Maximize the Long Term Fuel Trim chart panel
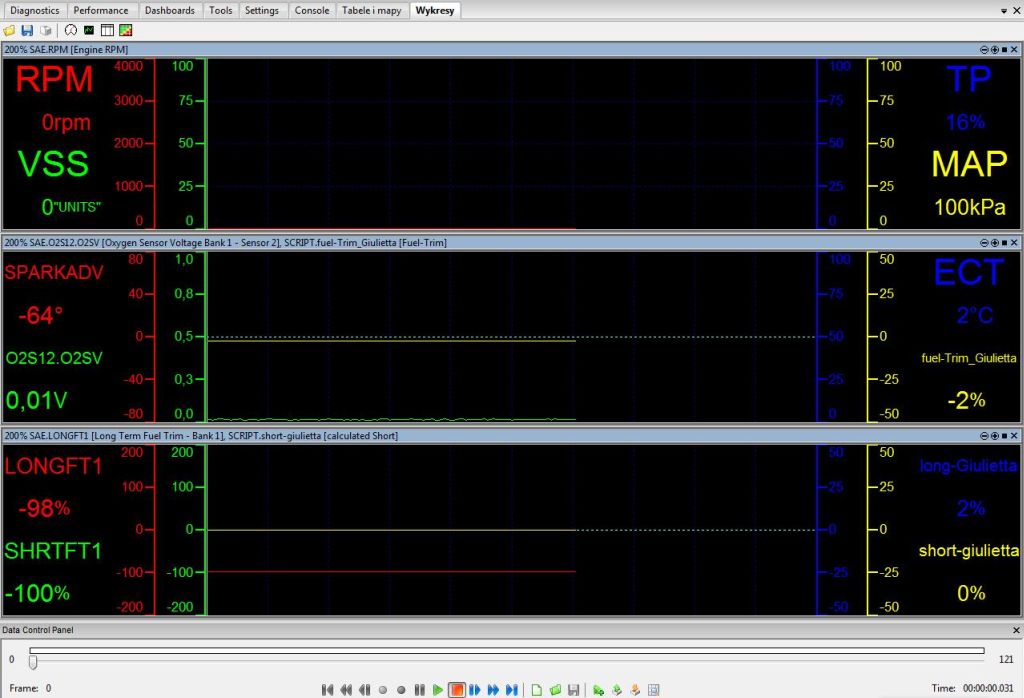This screenshot has height=698, width=1024. click(x=1005, y=436)
